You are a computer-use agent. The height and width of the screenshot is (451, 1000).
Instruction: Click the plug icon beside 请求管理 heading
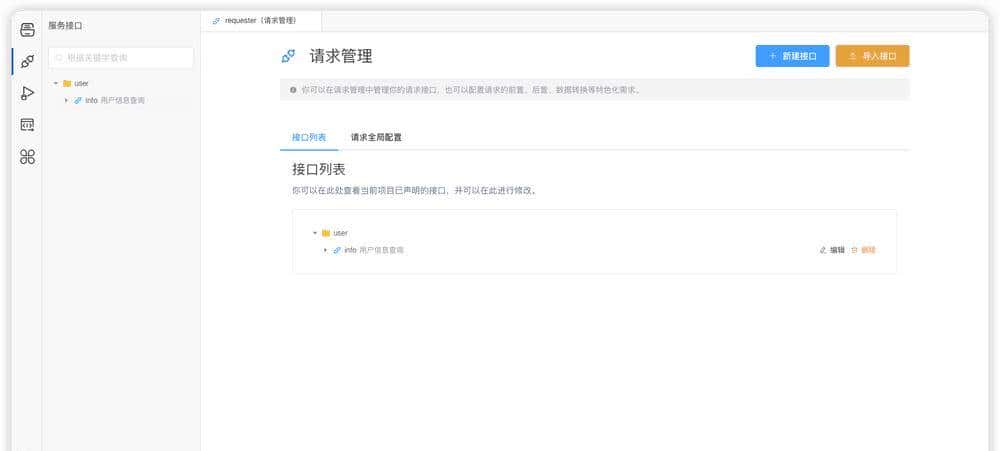(x=288, y=56)
